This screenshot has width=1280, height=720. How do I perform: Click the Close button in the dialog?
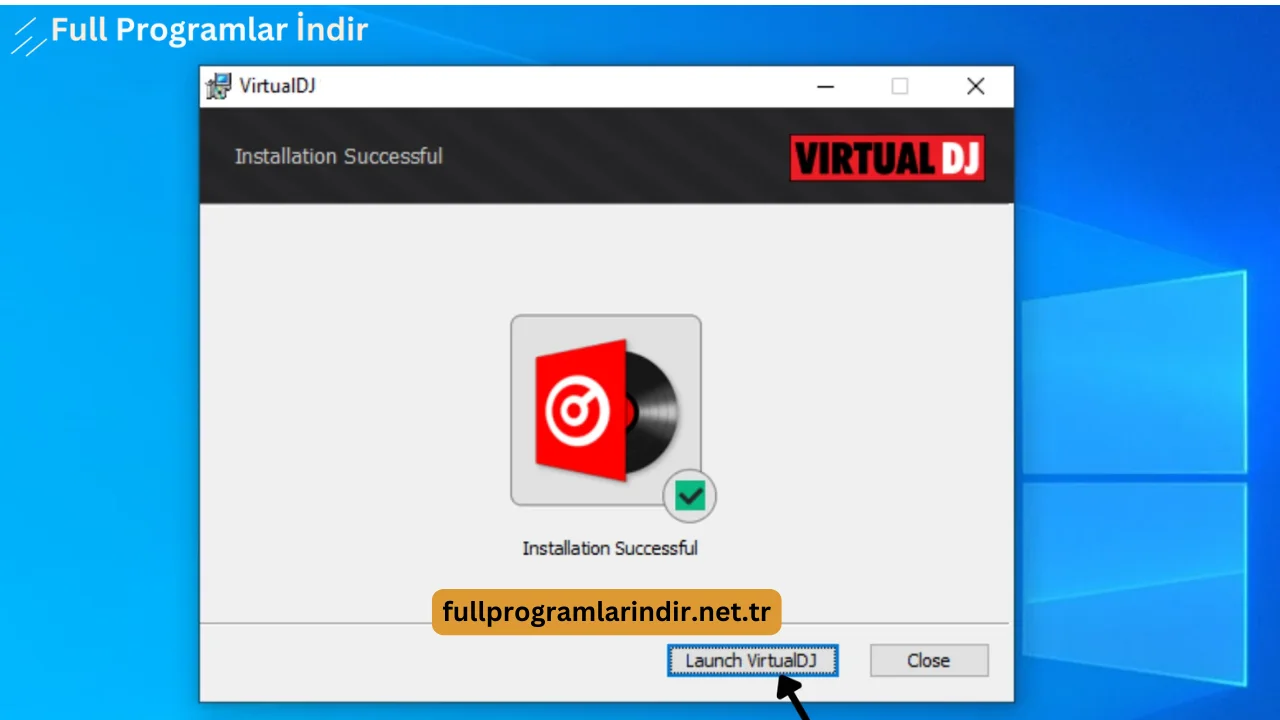(x=929, y=661)
